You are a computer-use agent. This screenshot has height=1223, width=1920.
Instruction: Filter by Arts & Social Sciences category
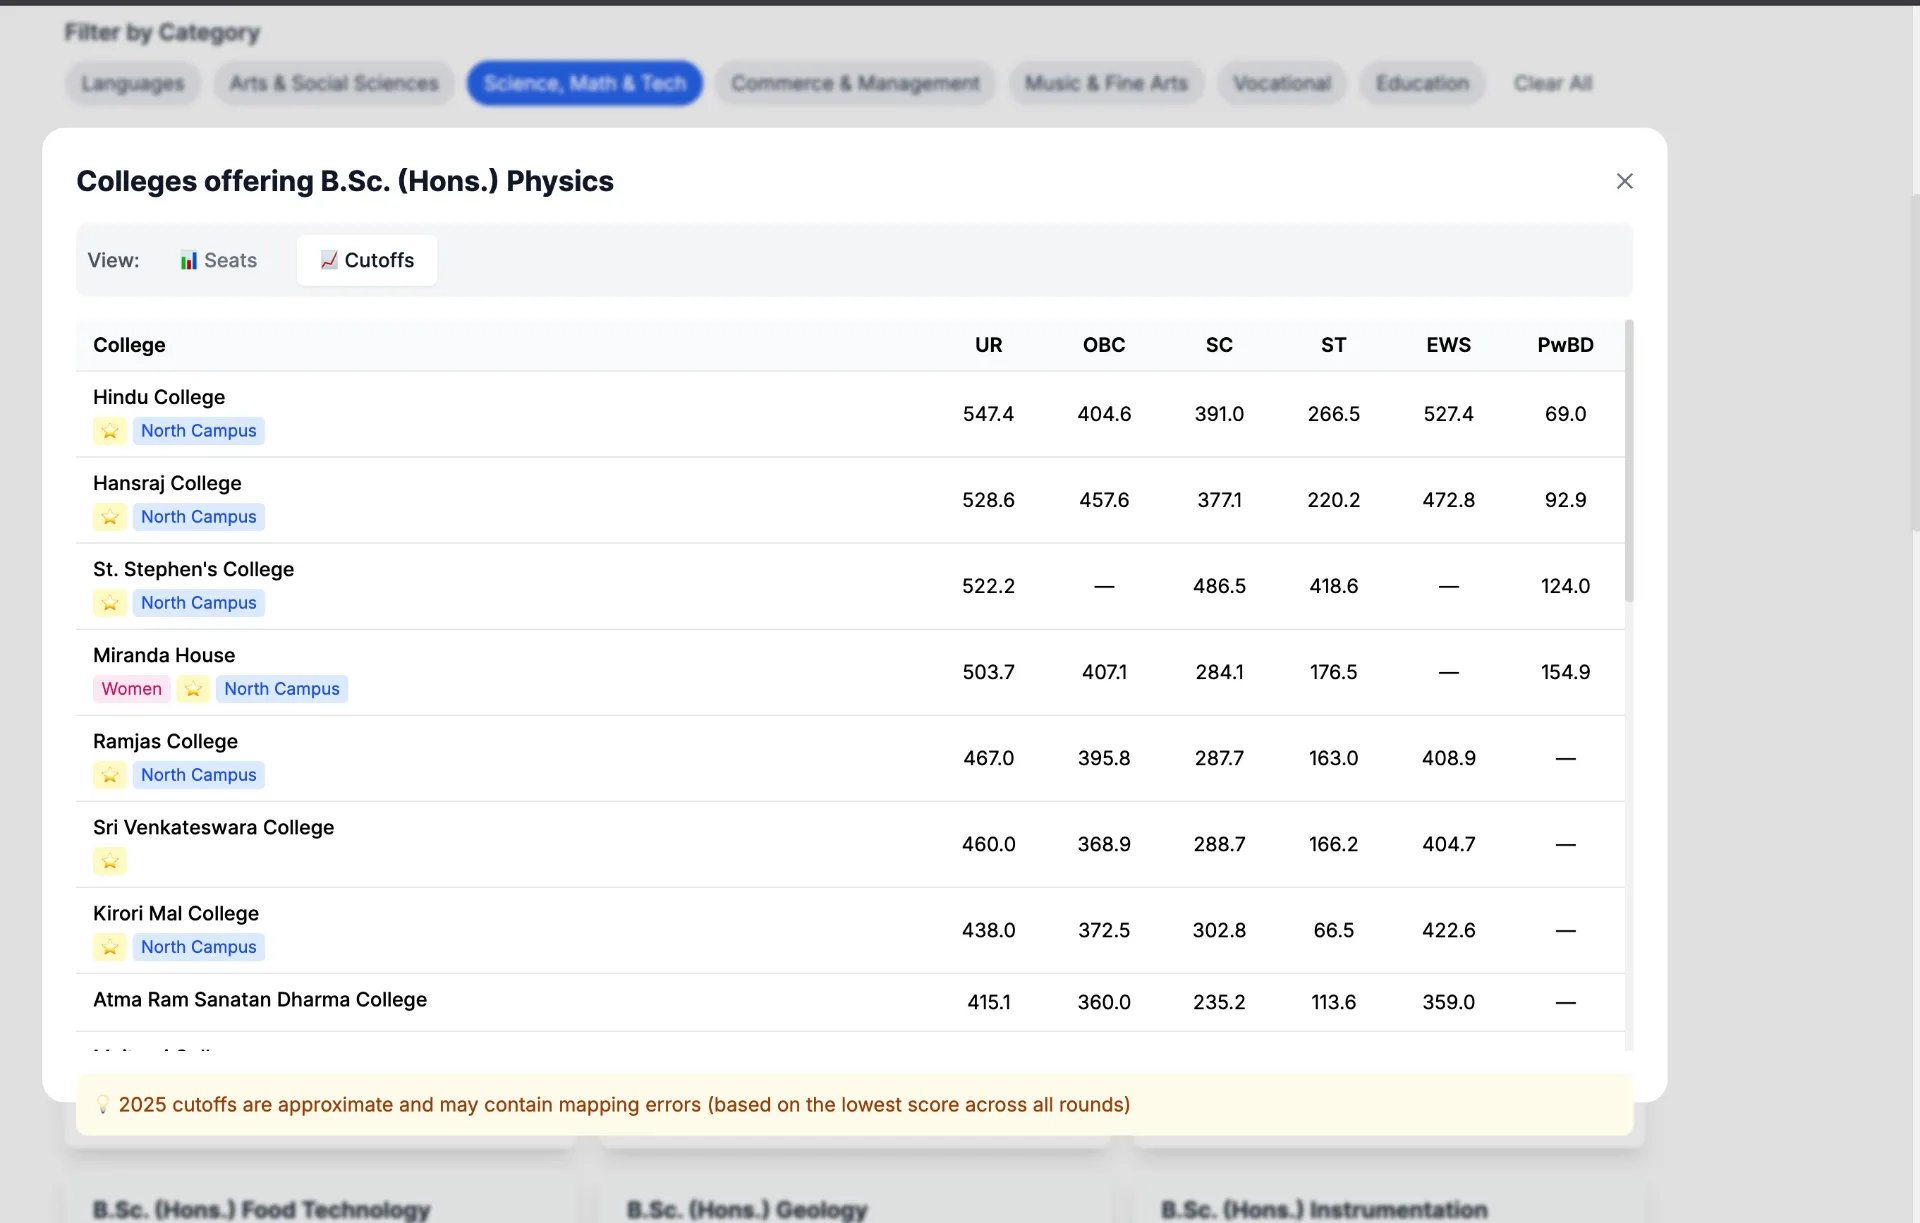334,83
